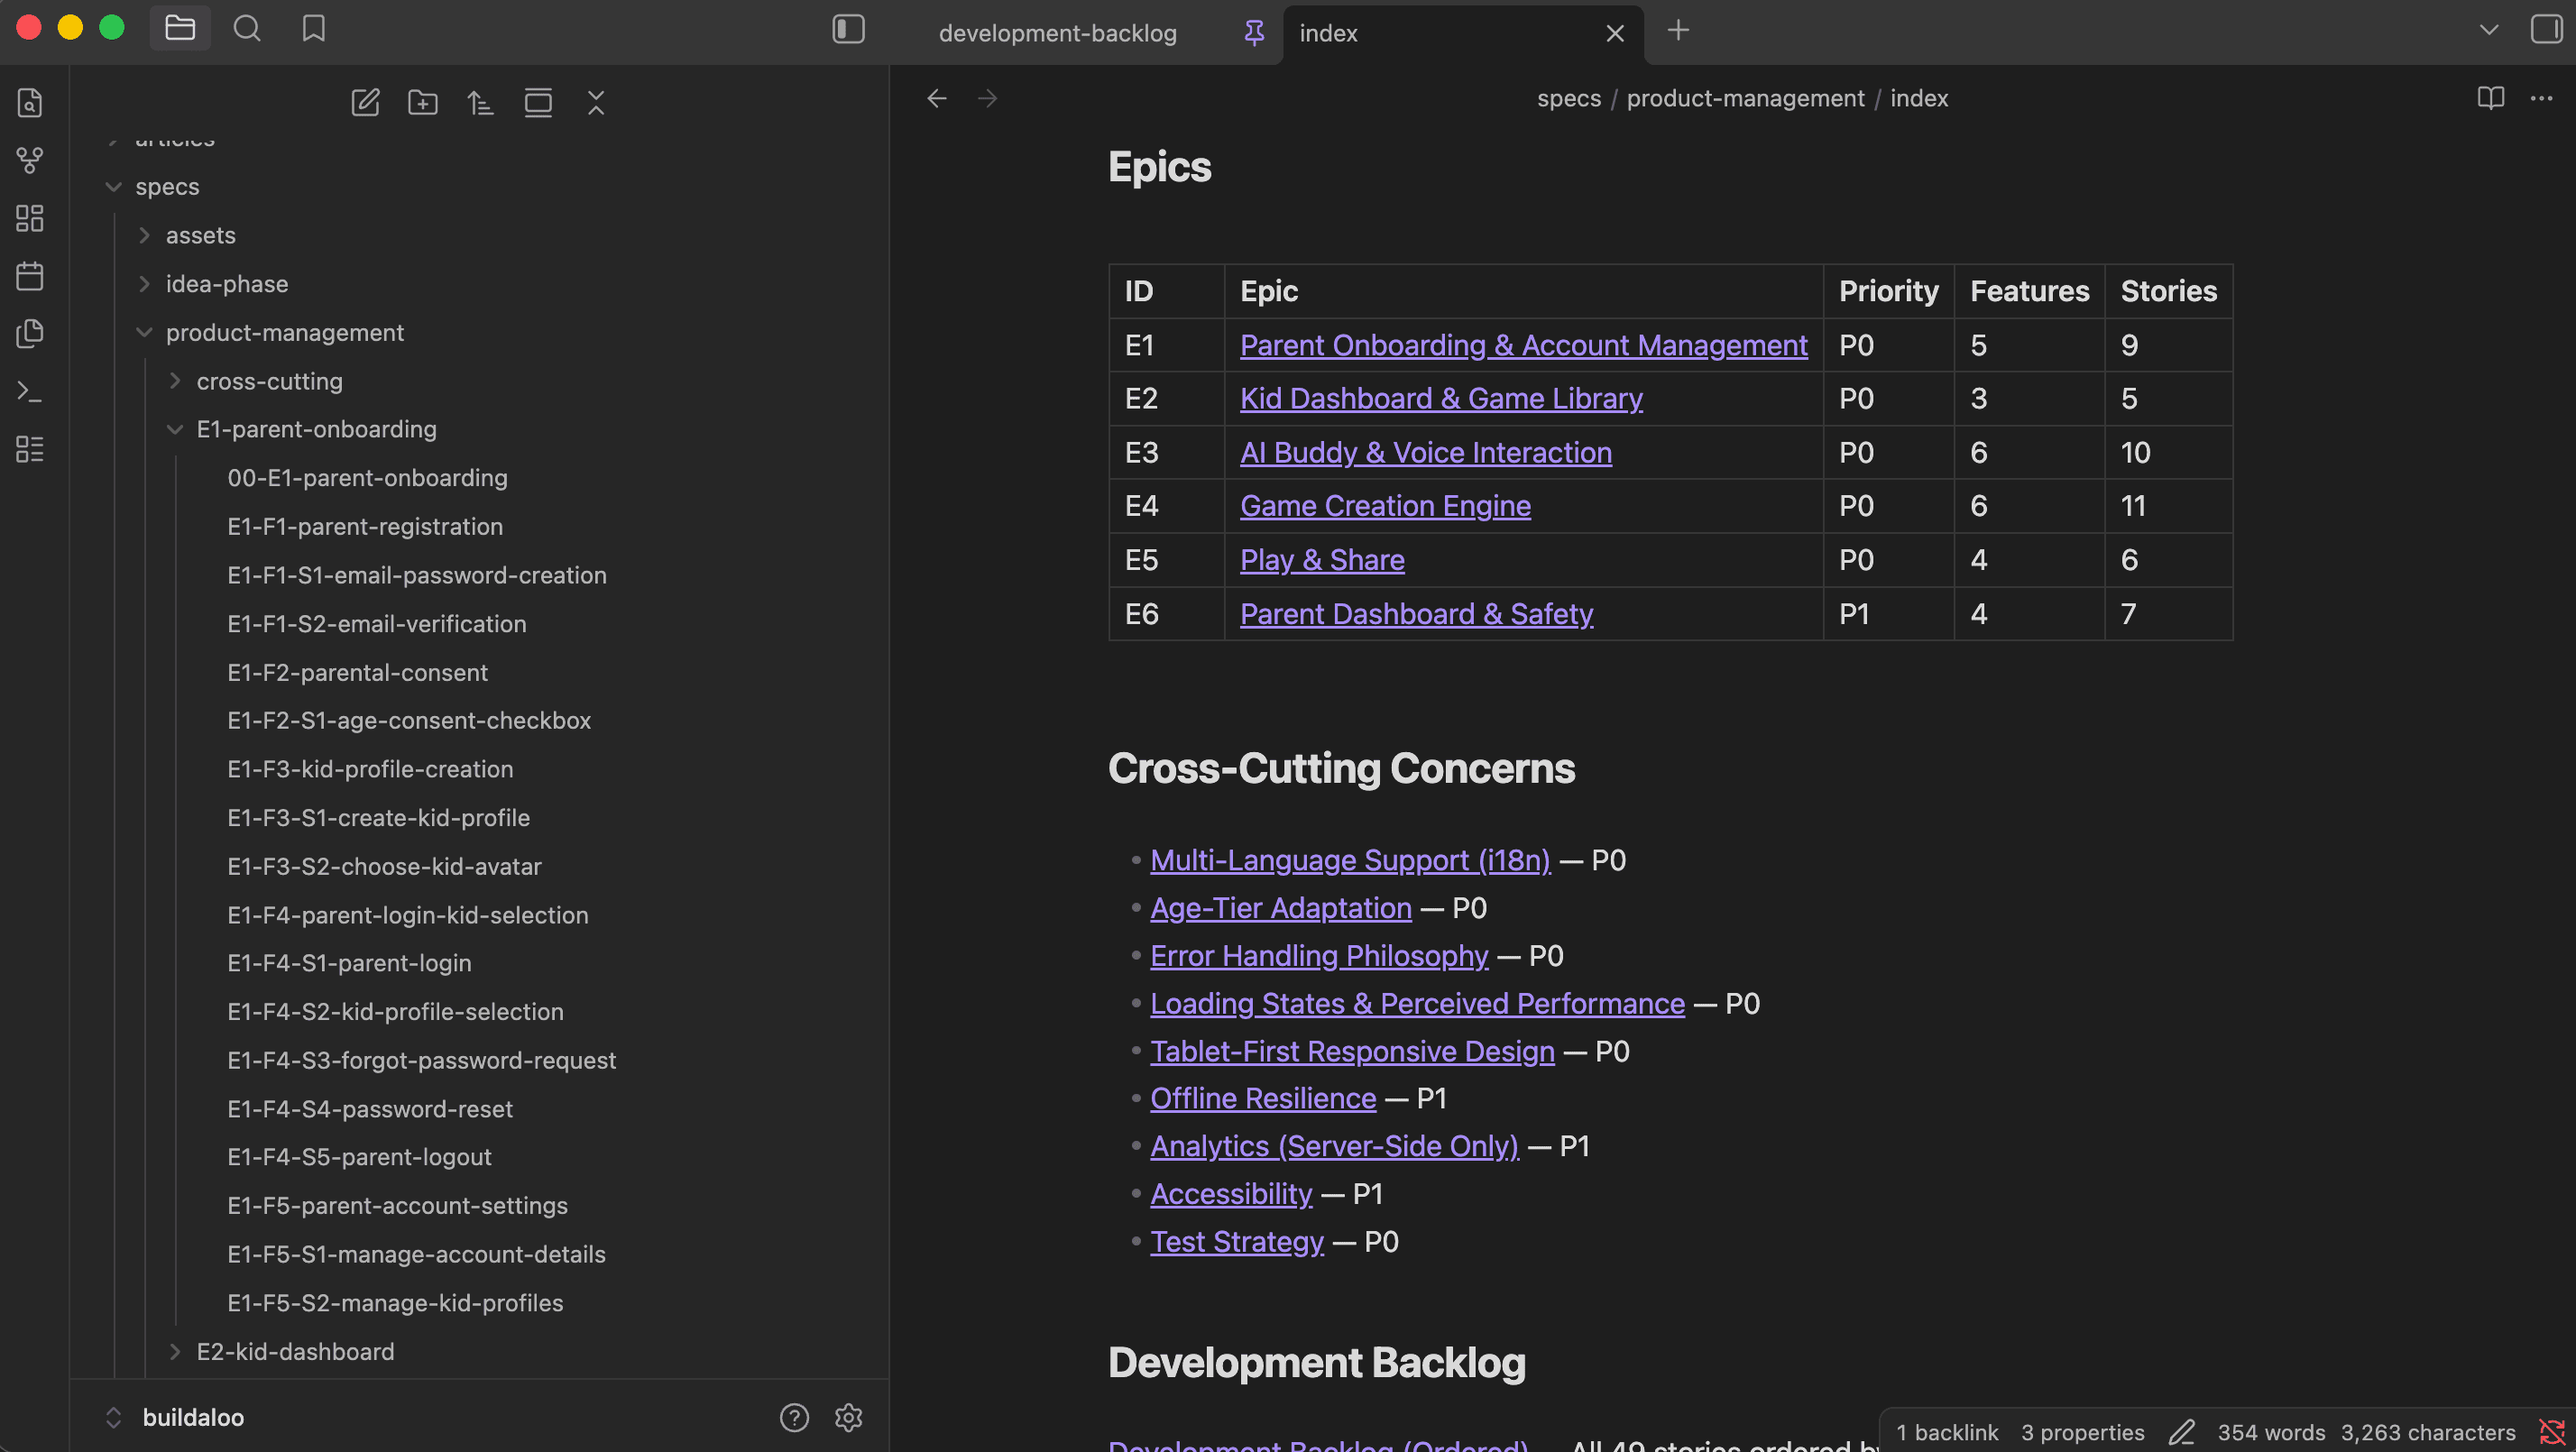Click auto-reveal current file icon

click(538, 102)
